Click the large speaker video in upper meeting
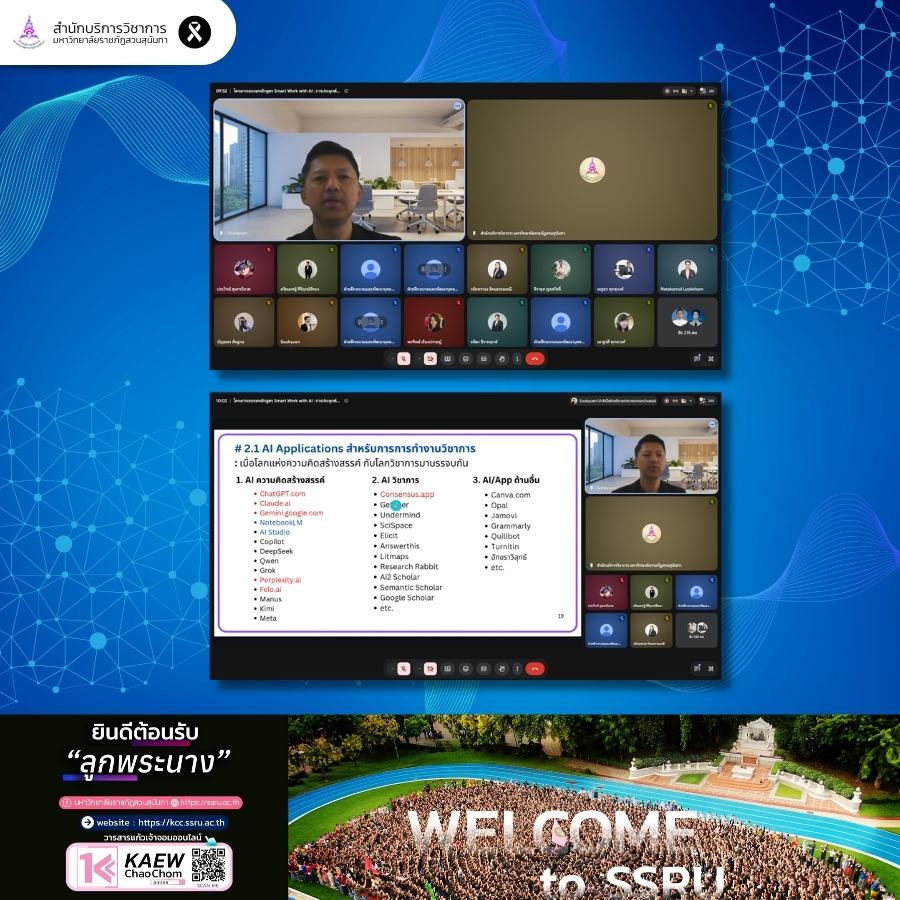Image resolution: width=900 pixels, height=900 pixels. 339,170
